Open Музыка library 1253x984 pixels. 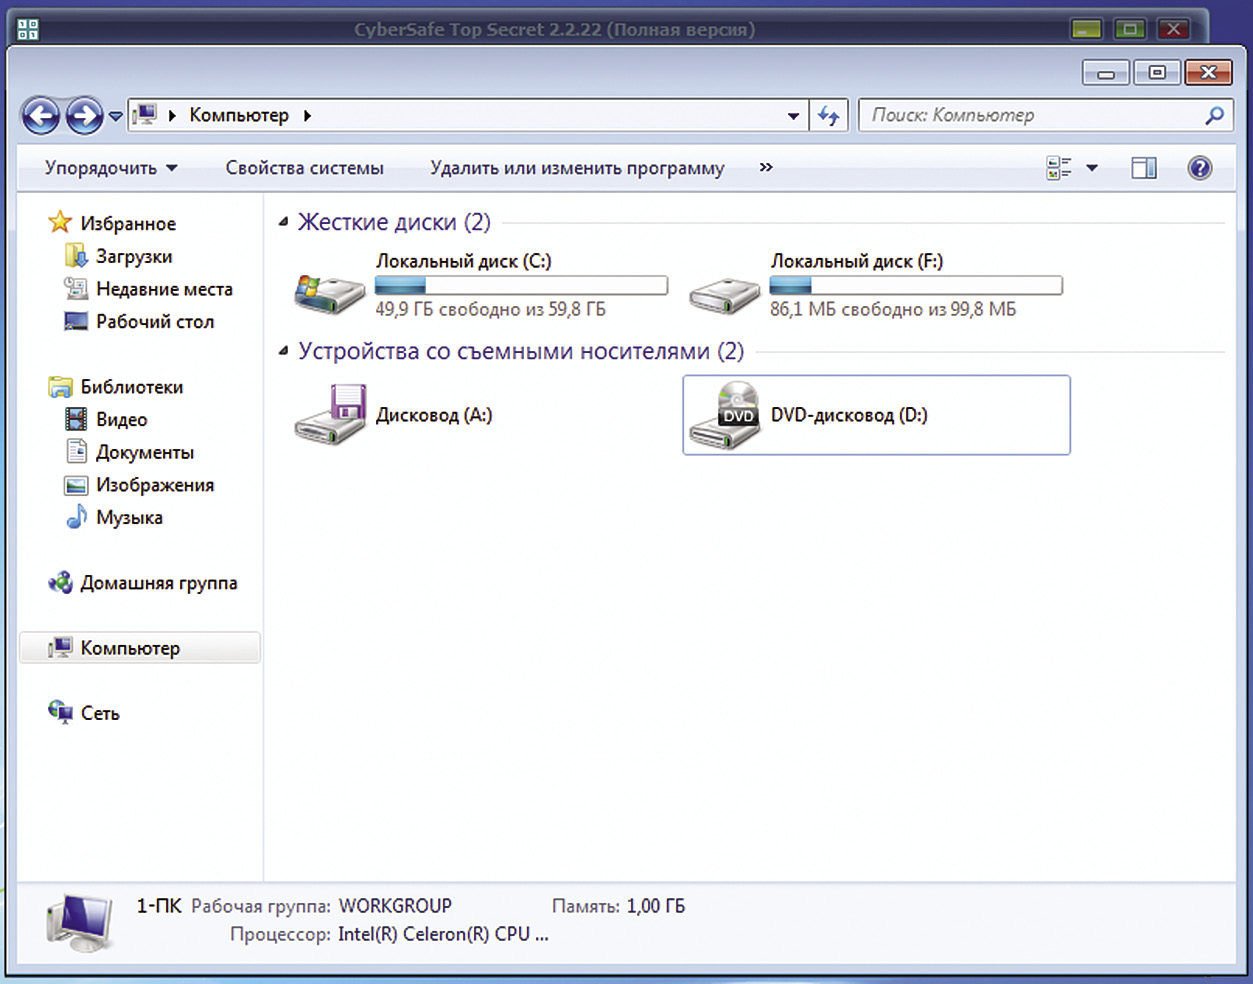click(129, 518)
